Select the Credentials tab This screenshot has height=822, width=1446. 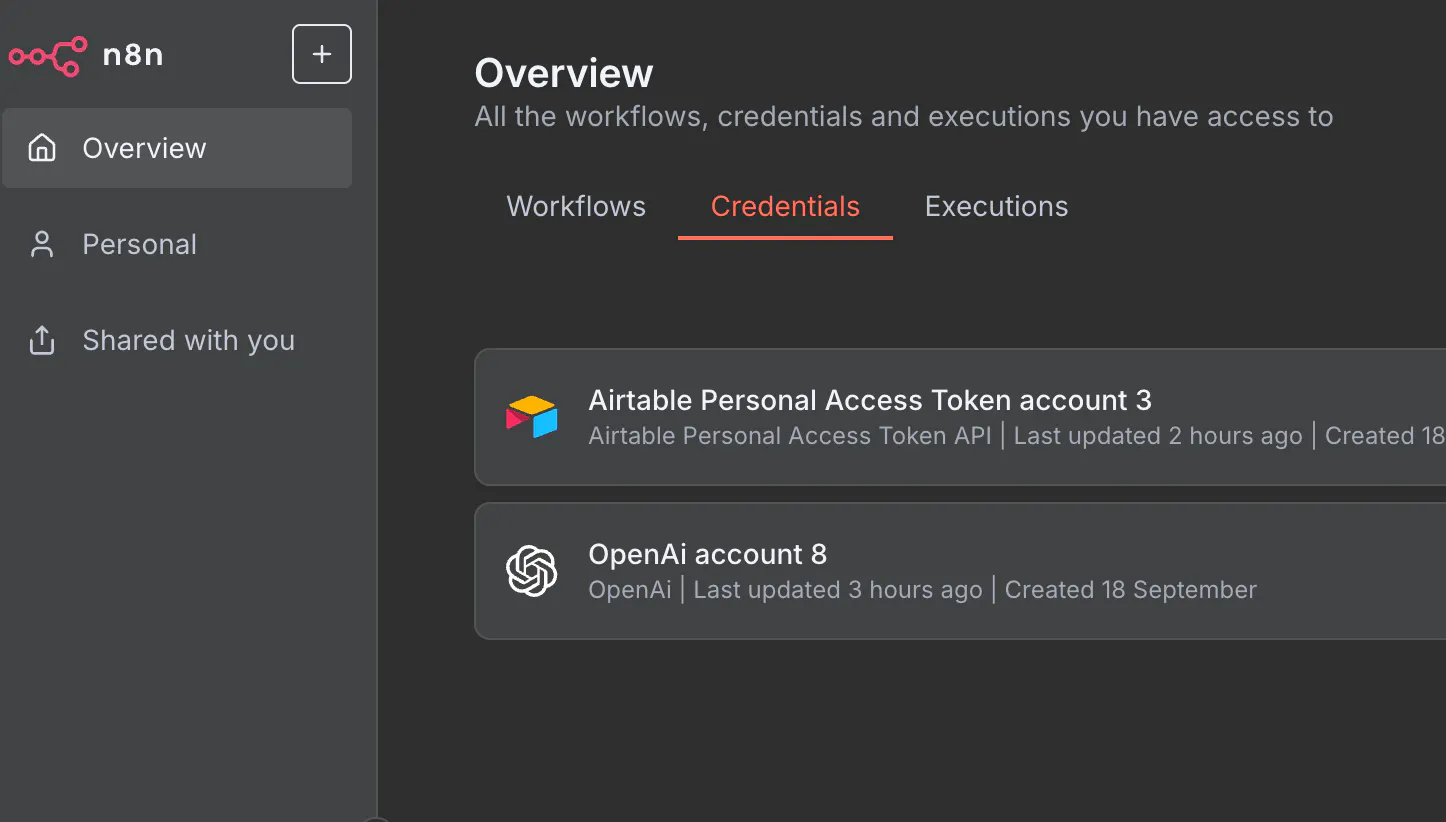(x=785, y=207)
